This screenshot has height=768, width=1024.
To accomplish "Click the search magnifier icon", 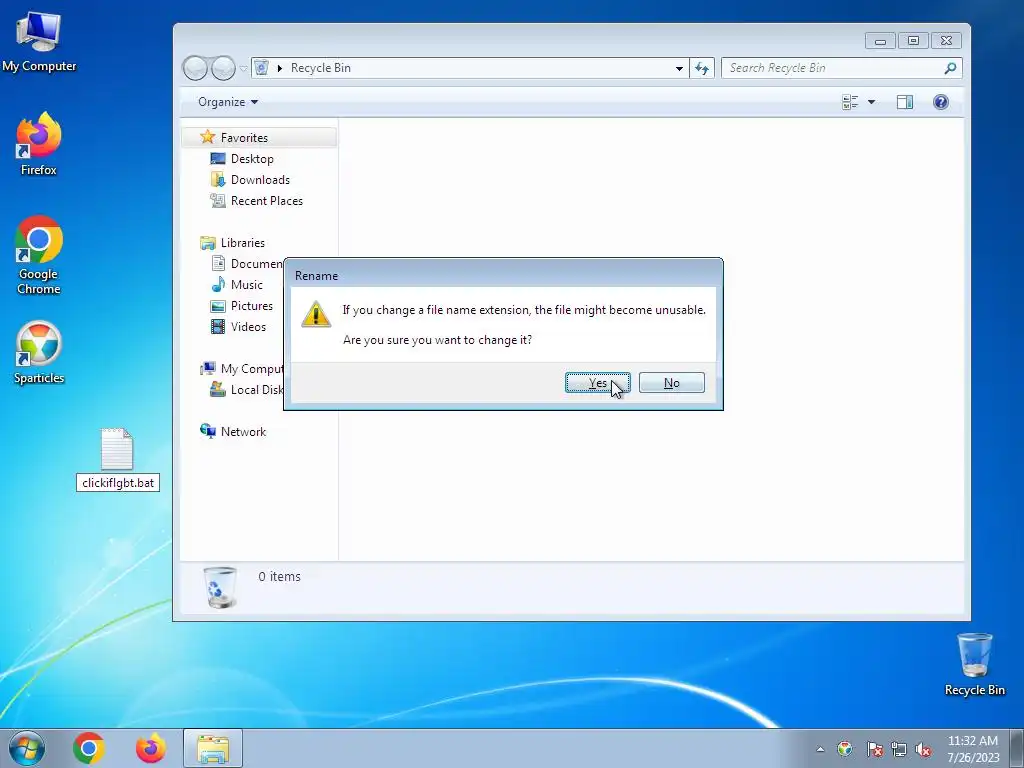I will 950,68.
